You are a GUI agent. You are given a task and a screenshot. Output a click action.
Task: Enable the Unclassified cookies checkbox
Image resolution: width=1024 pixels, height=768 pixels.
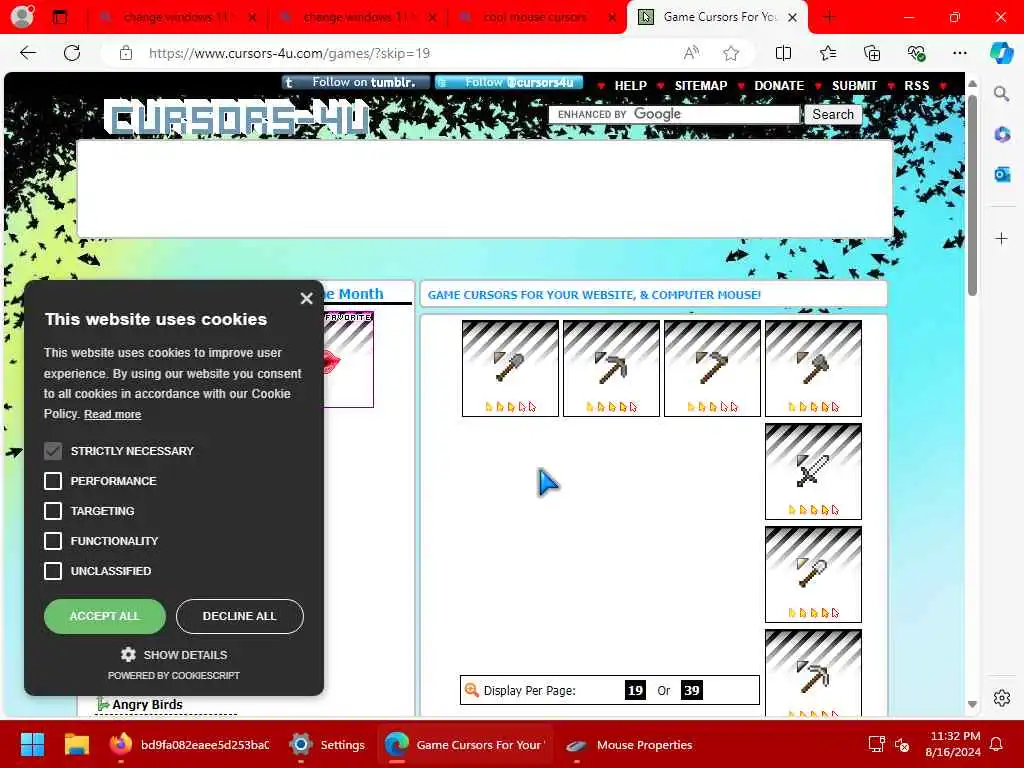click(53, 571)
